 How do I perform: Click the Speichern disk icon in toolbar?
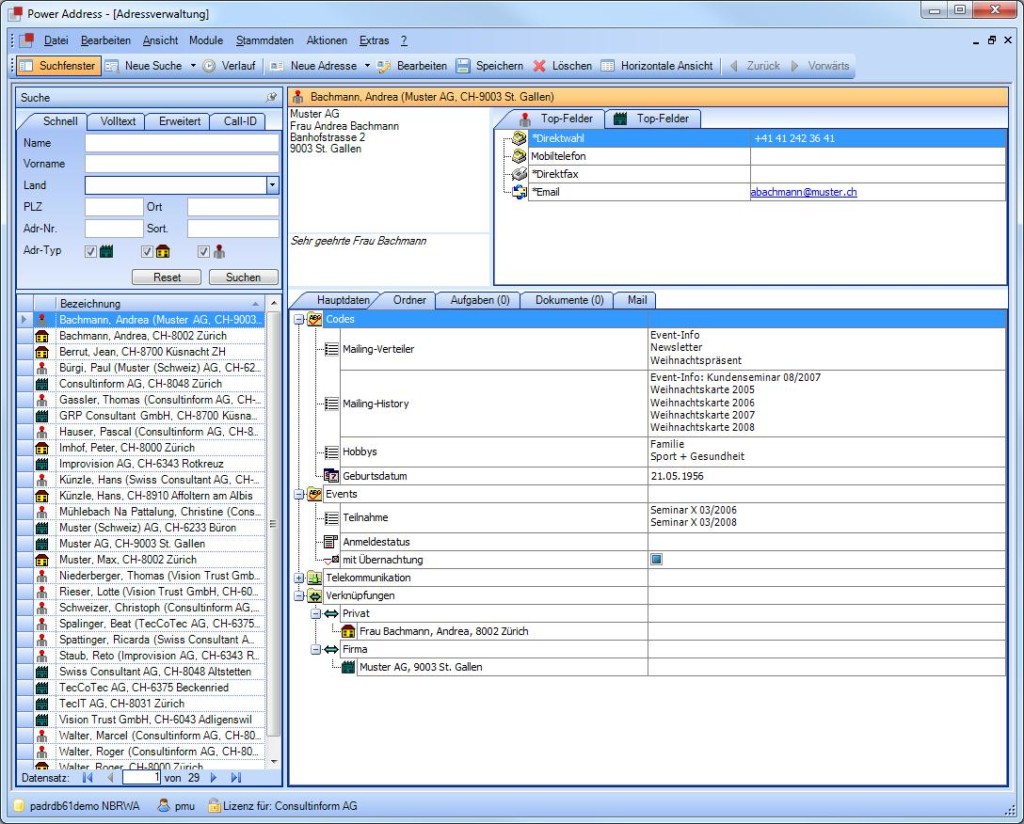[463, 66]
